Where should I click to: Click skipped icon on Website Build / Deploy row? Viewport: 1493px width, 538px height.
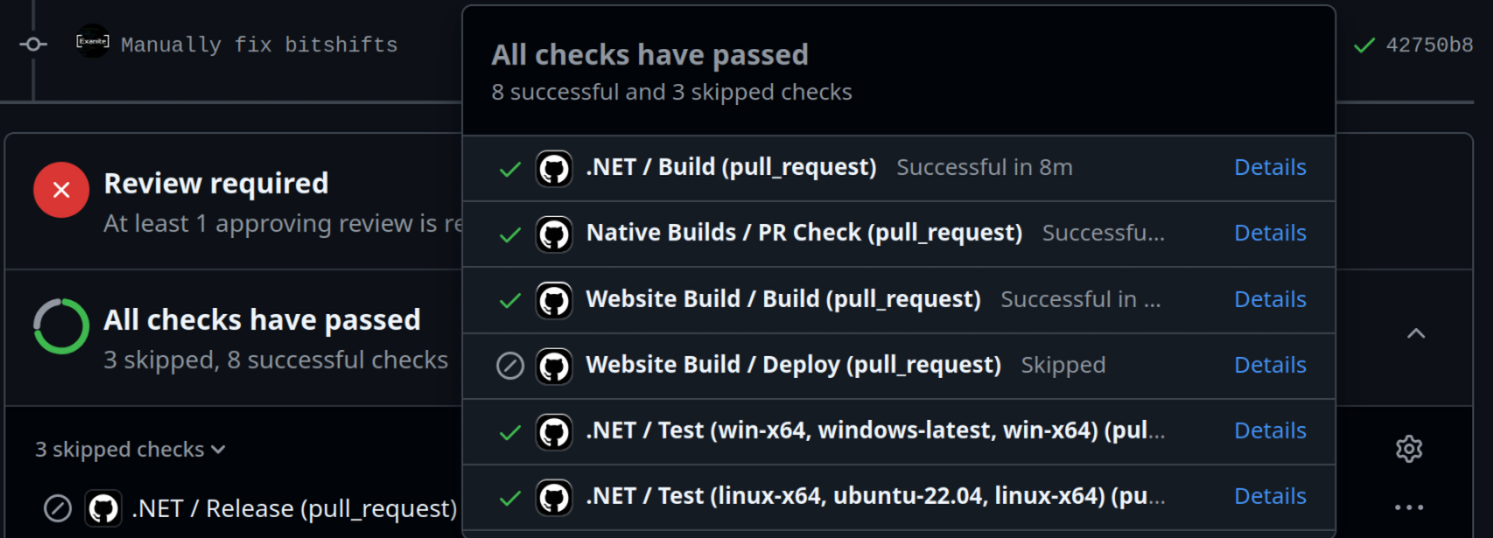(x=510, y=366)
